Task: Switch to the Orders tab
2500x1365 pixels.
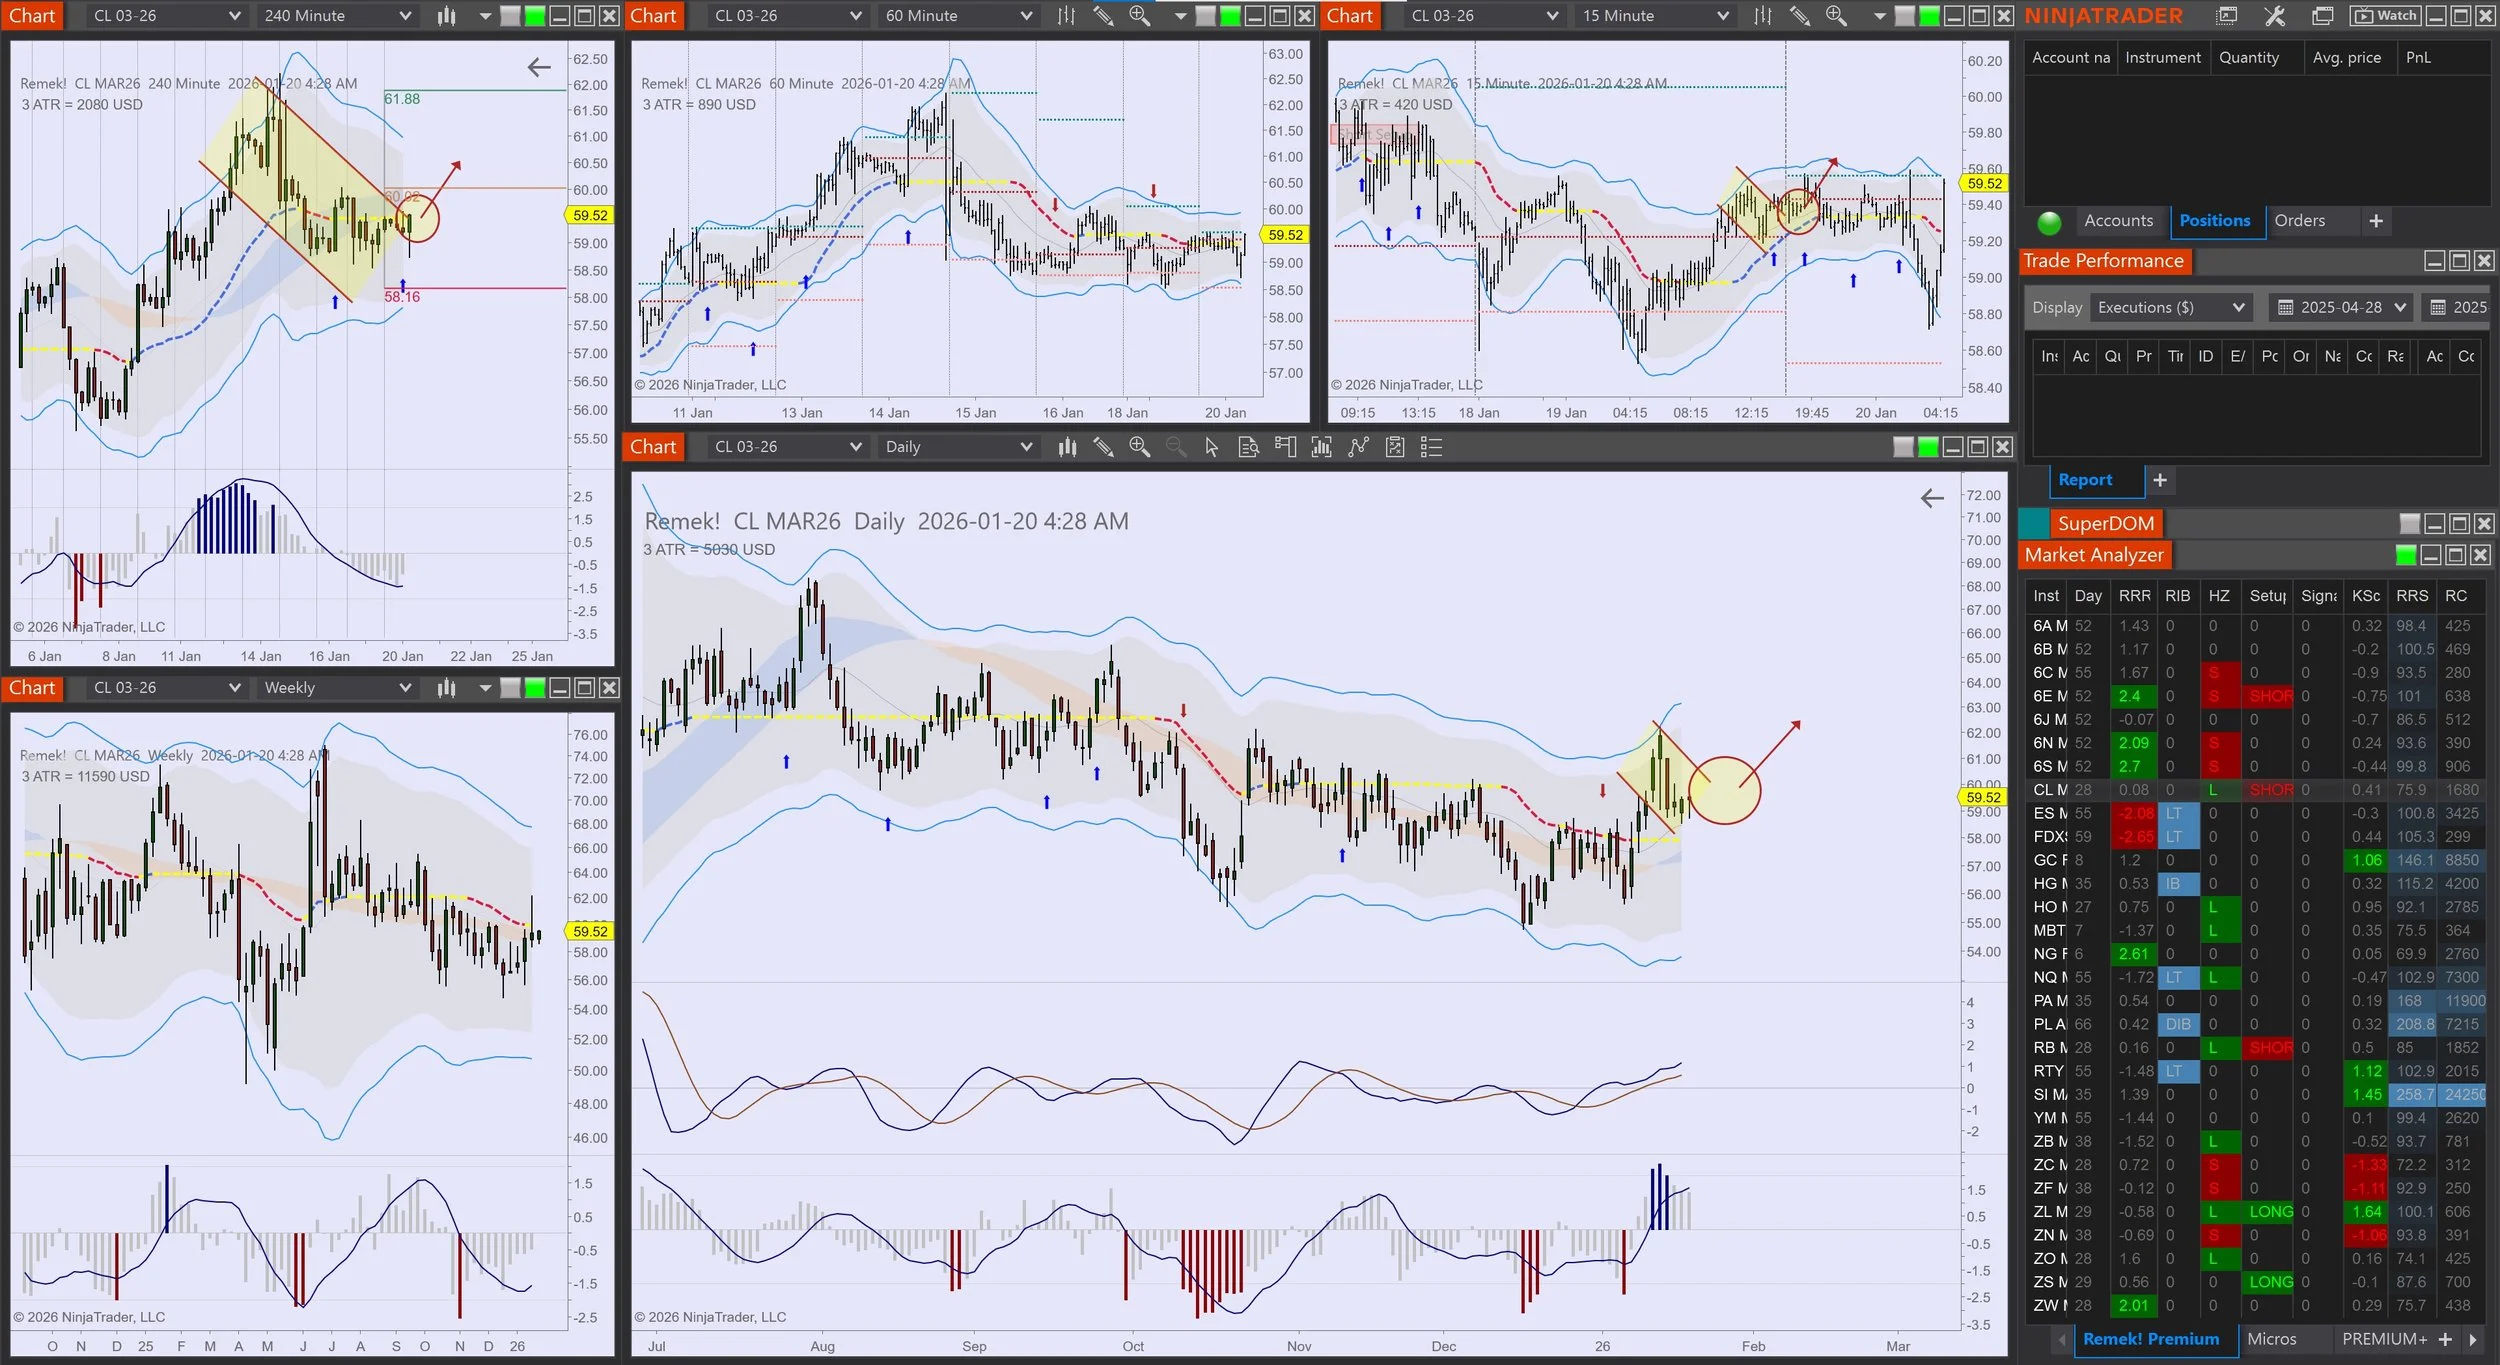Action: tap(2299, 221)
